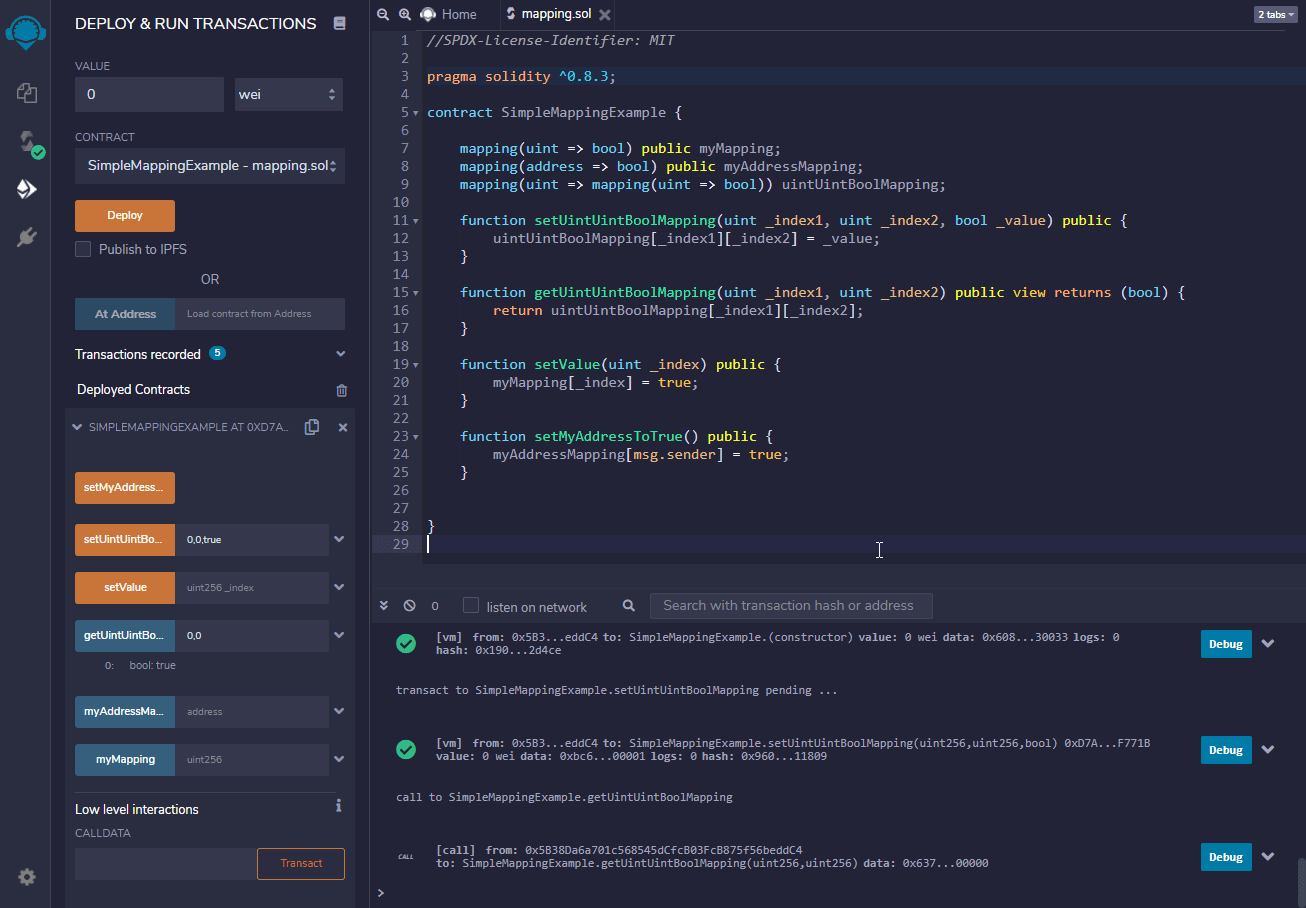1306x908 pixels.
Task: Run the setUintUintBoolMapping button
Action: coord(125,539)
